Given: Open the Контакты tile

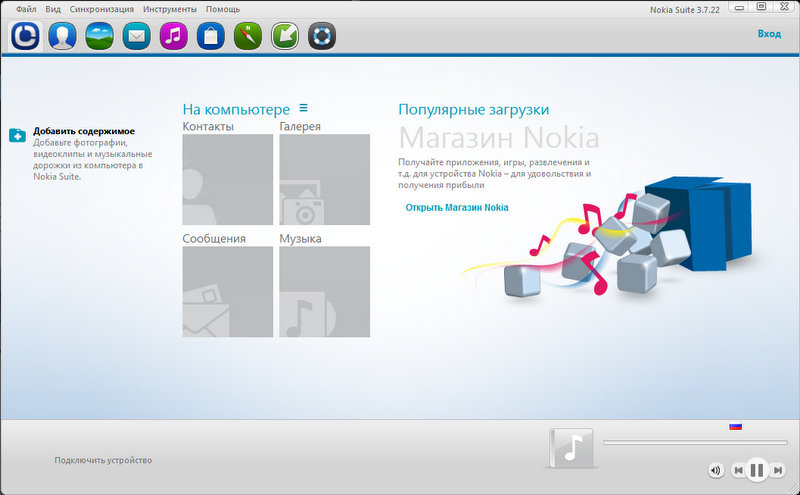Looking at the screenshot, I should tap(228, 179).
